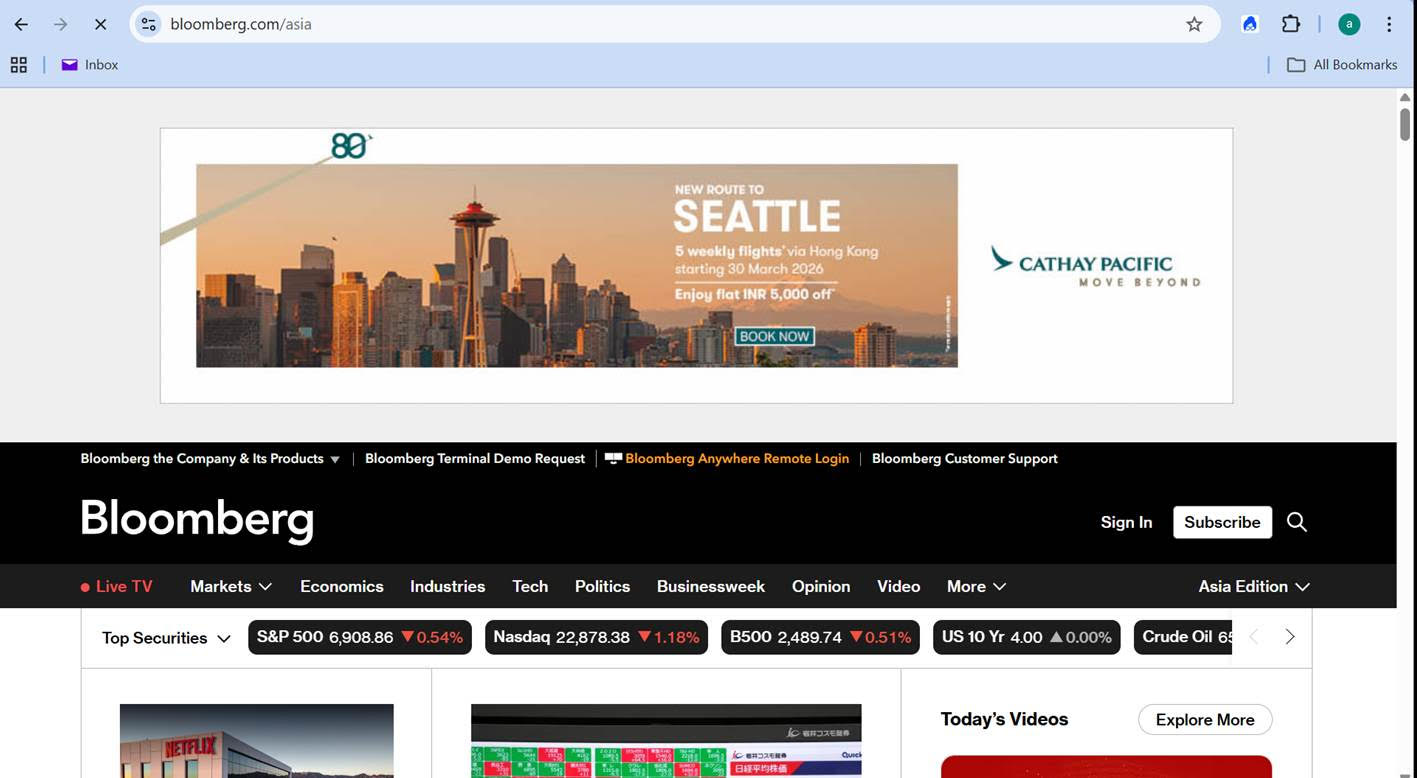Click the Subscribe button

tap(1222, 522)
